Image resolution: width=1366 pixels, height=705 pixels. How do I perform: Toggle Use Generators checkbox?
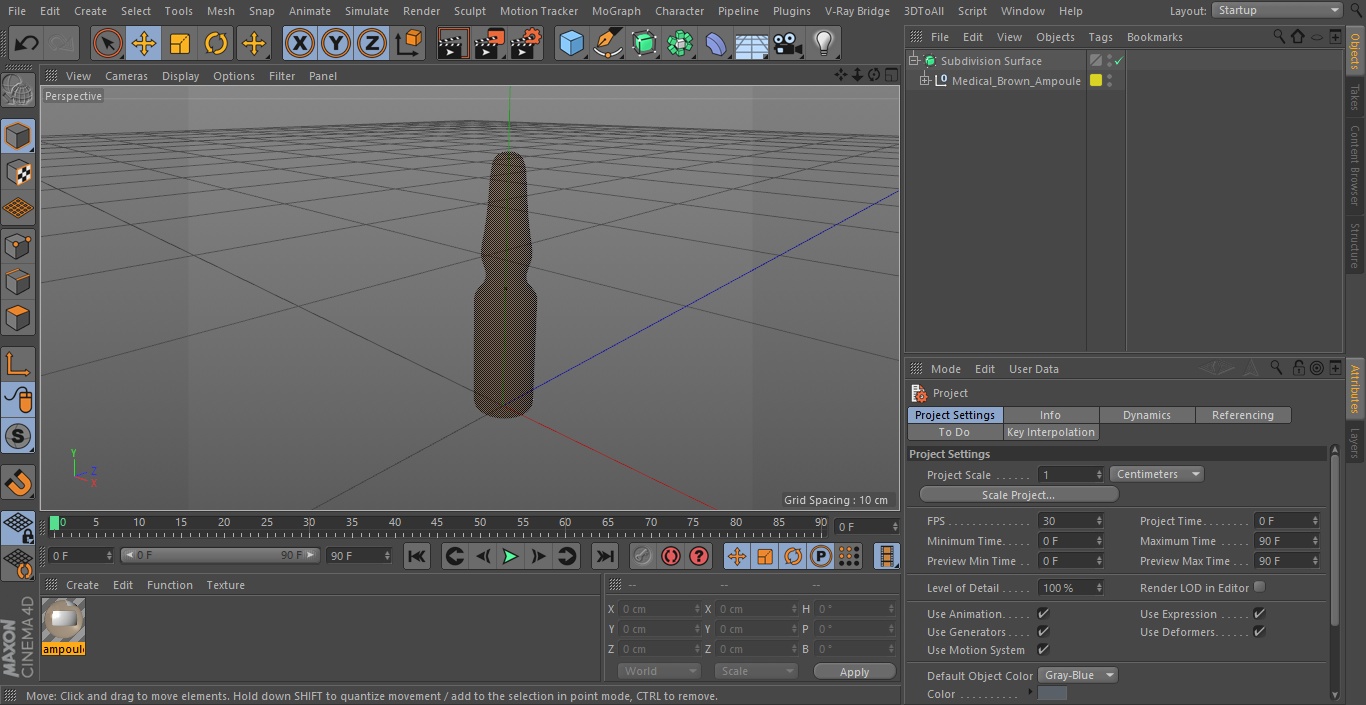(x=1043, y=631)
